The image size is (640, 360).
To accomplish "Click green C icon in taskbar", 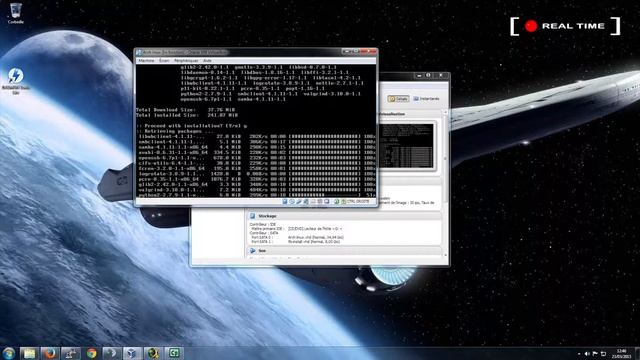I will point(174,353).
